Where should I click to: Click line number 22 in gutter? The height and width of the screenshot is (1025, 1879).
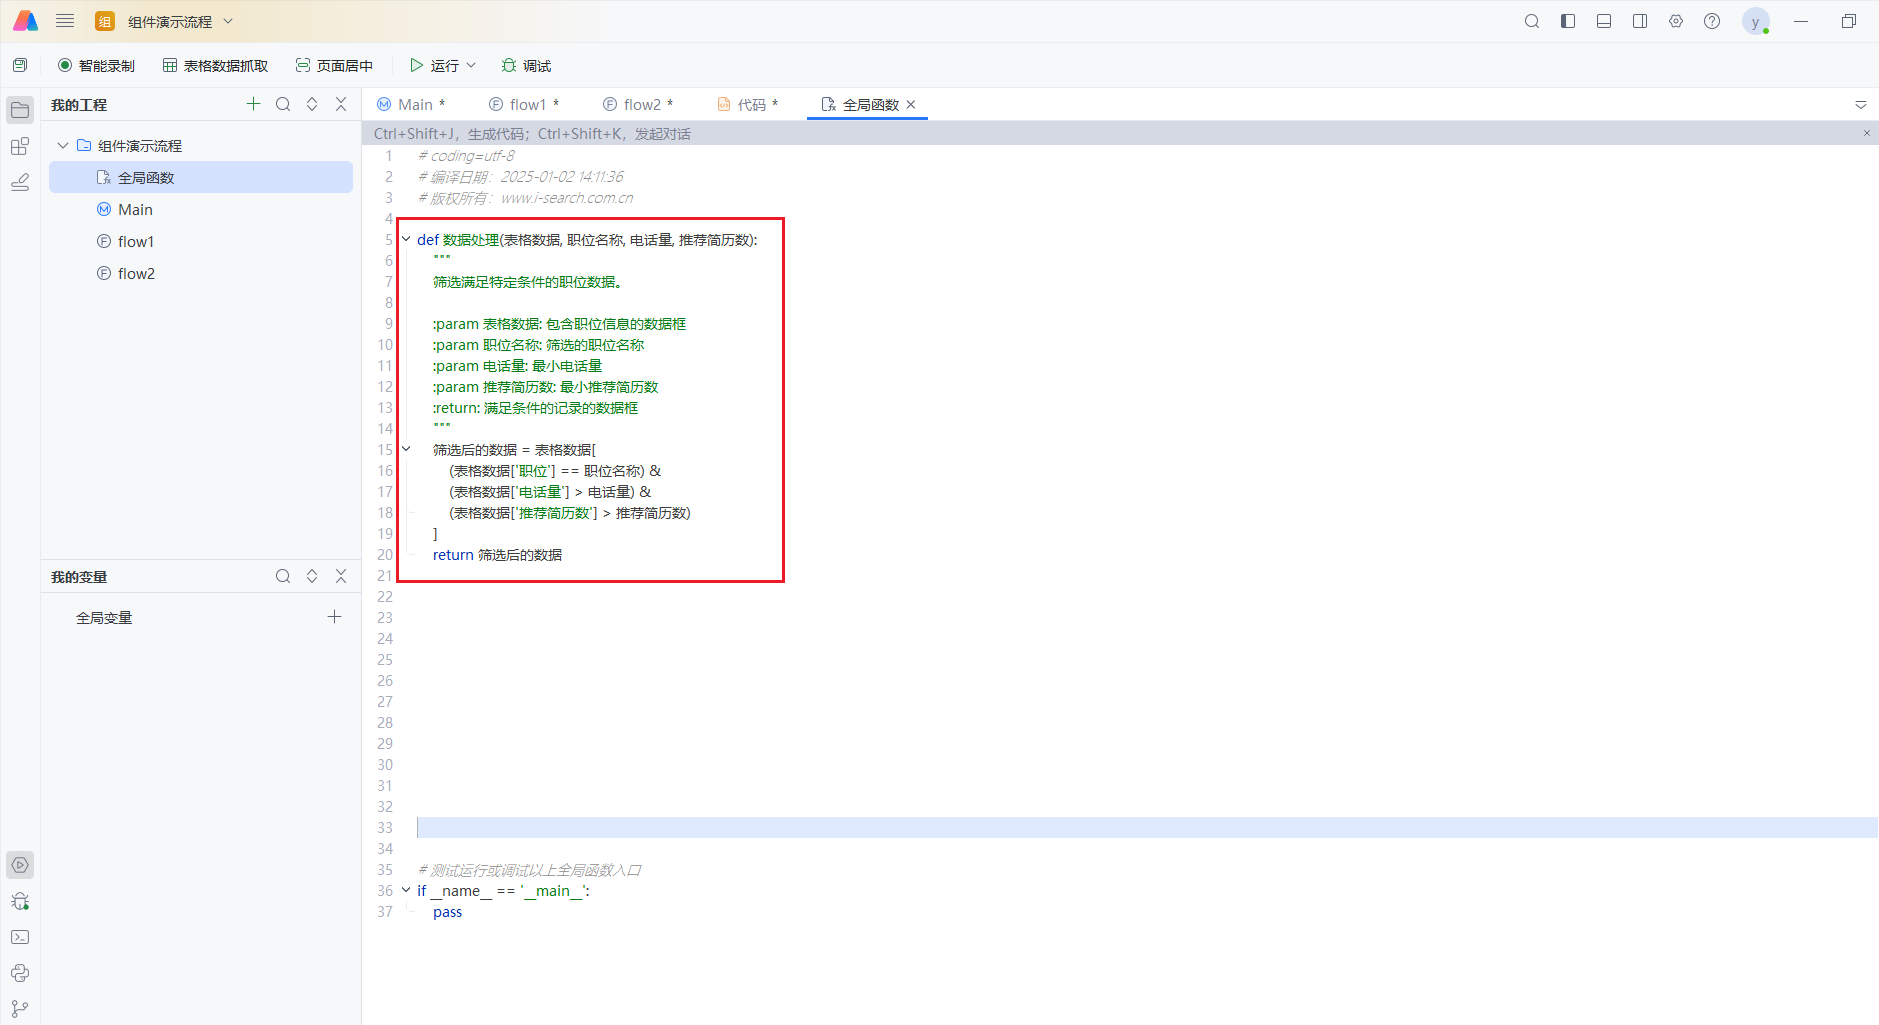tap(385, 596)
